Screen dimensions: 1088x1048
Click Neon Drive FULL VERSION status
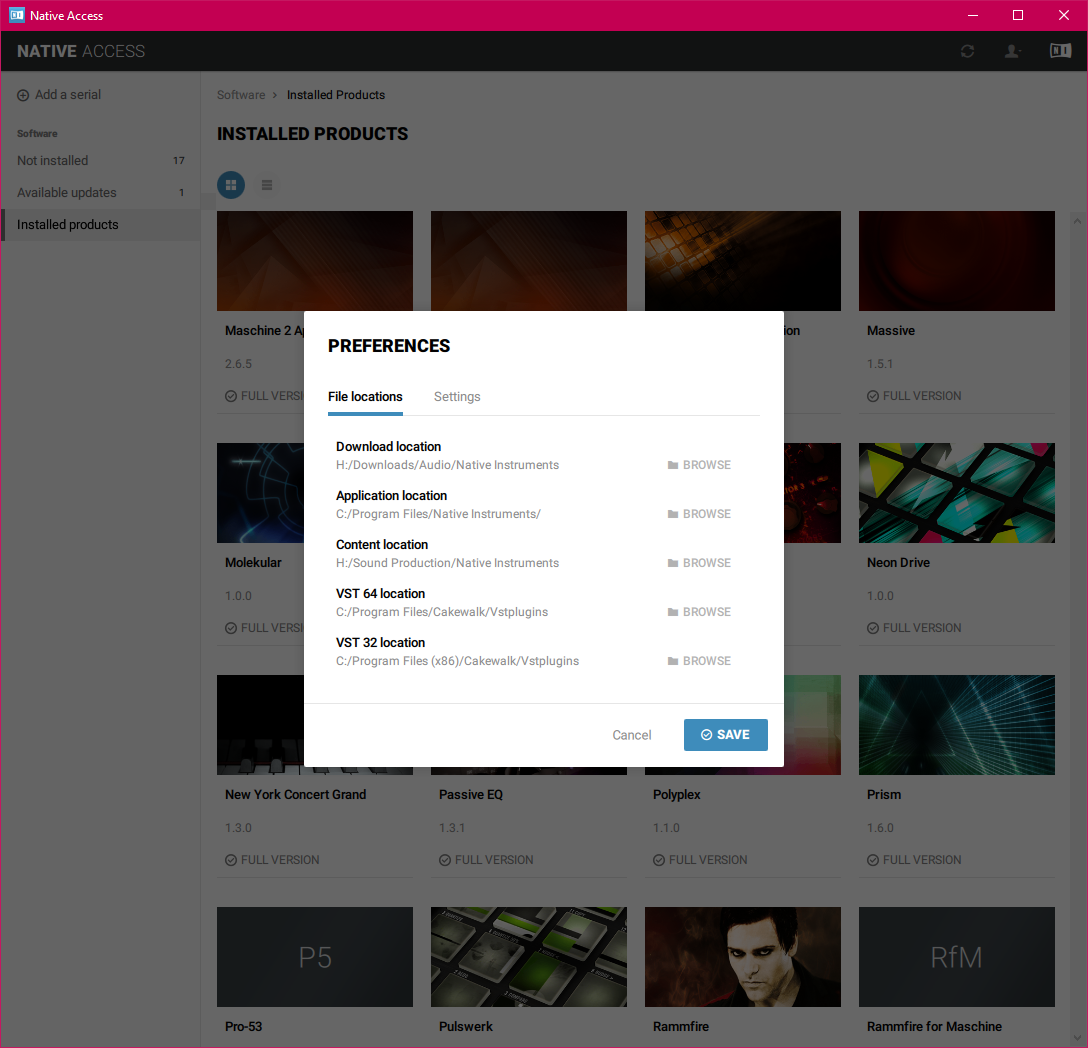tap(914, 628)
